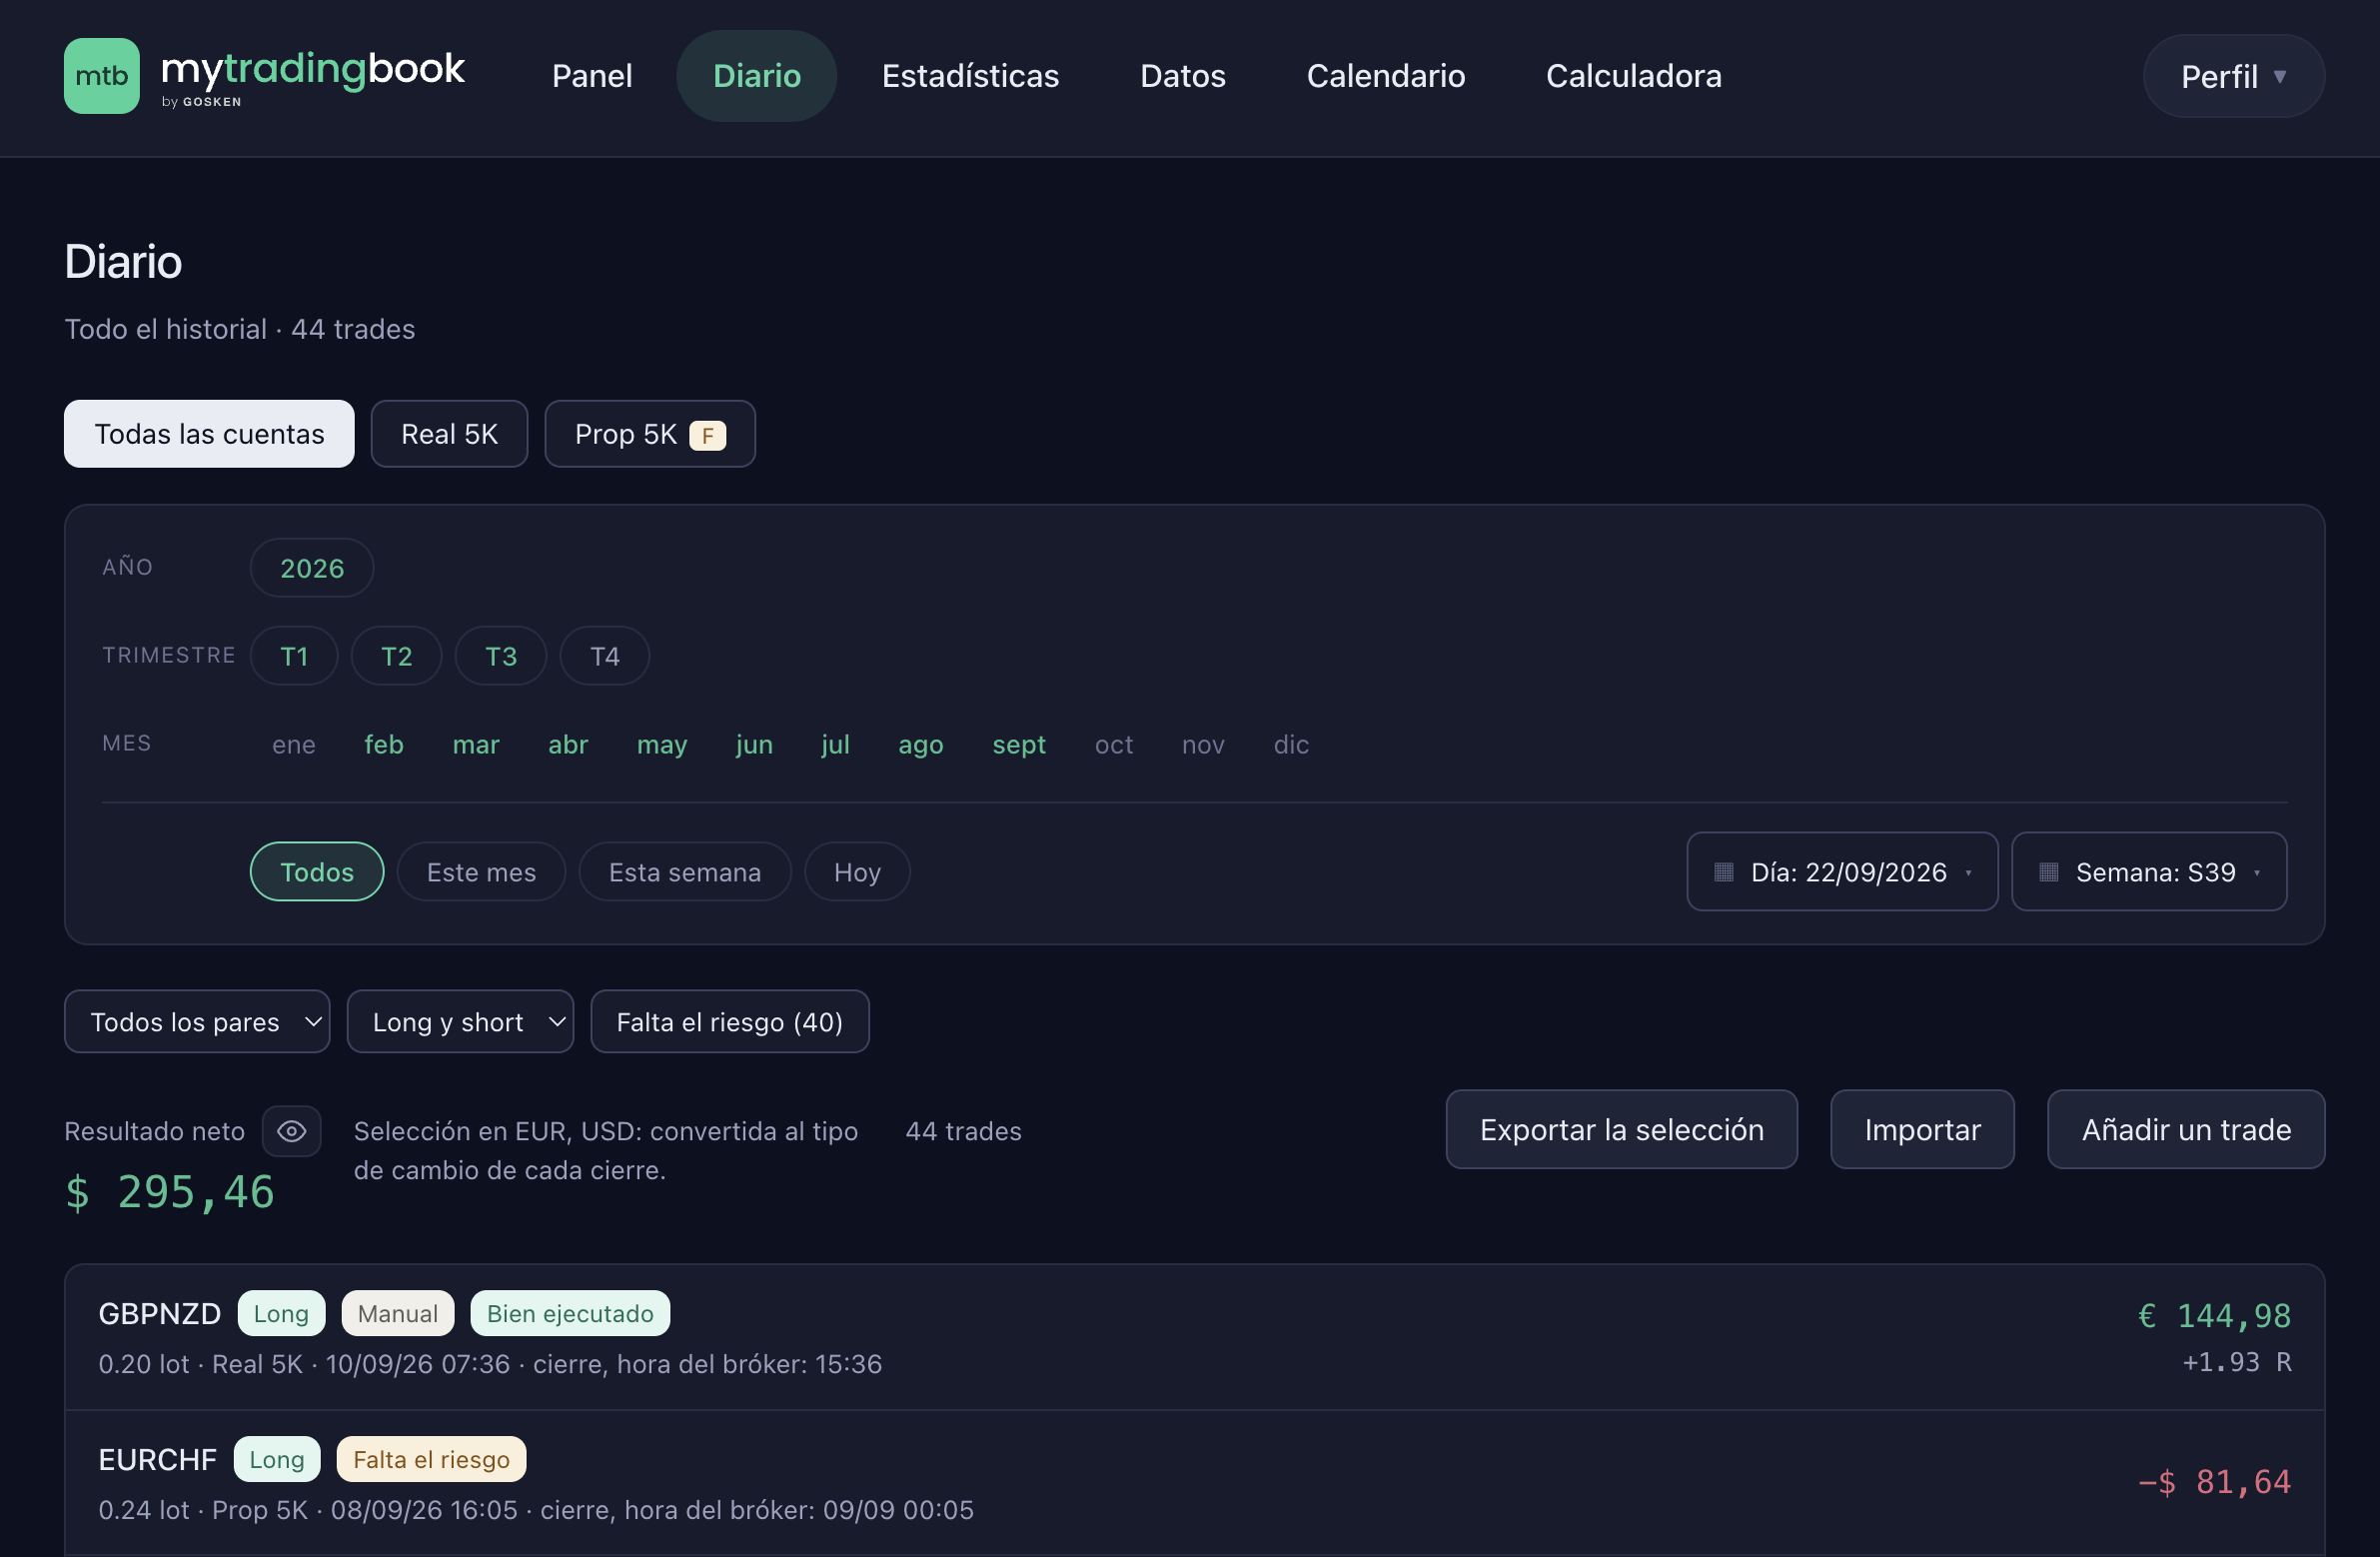Open the Semana: S39 week picker
The height and width of the screenshot is (1557, 2380).
pos(2149,872)
